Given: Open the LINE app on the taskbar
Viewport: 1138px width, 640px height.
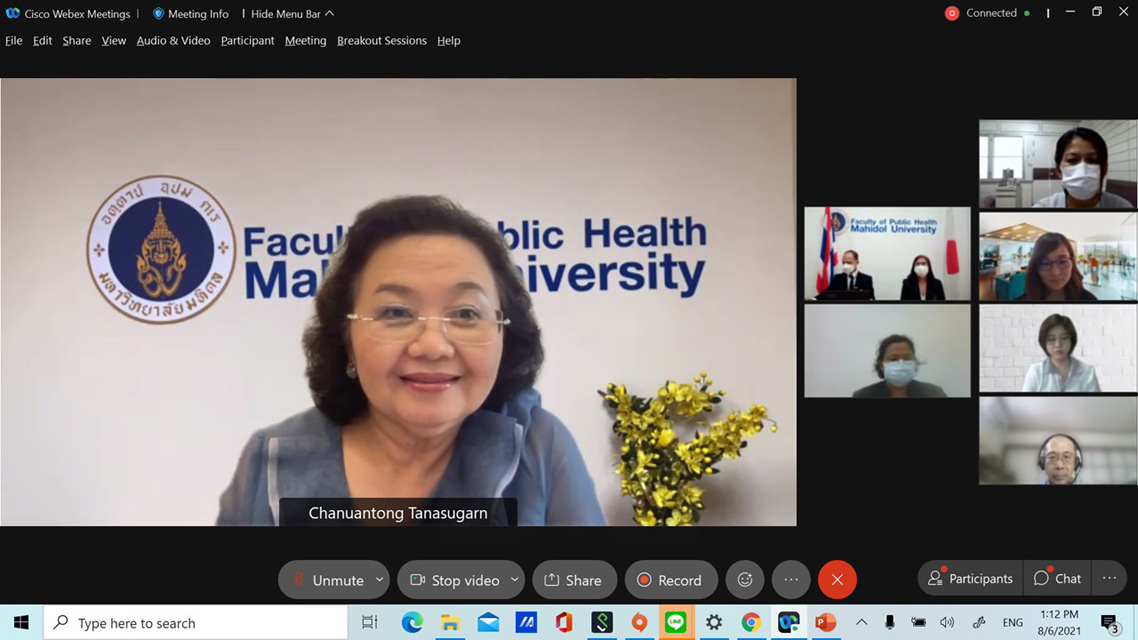Looking at the screenshot, I should pos(676,623).
